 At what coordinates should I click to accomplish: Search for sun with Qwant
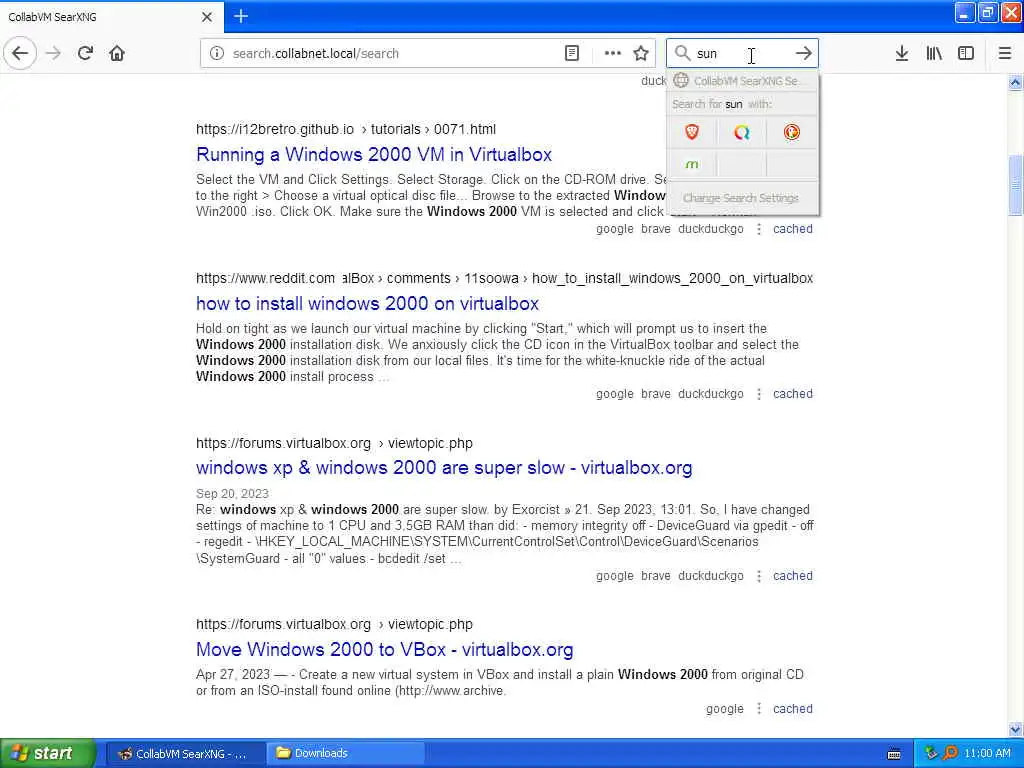[x=741, y=133]
